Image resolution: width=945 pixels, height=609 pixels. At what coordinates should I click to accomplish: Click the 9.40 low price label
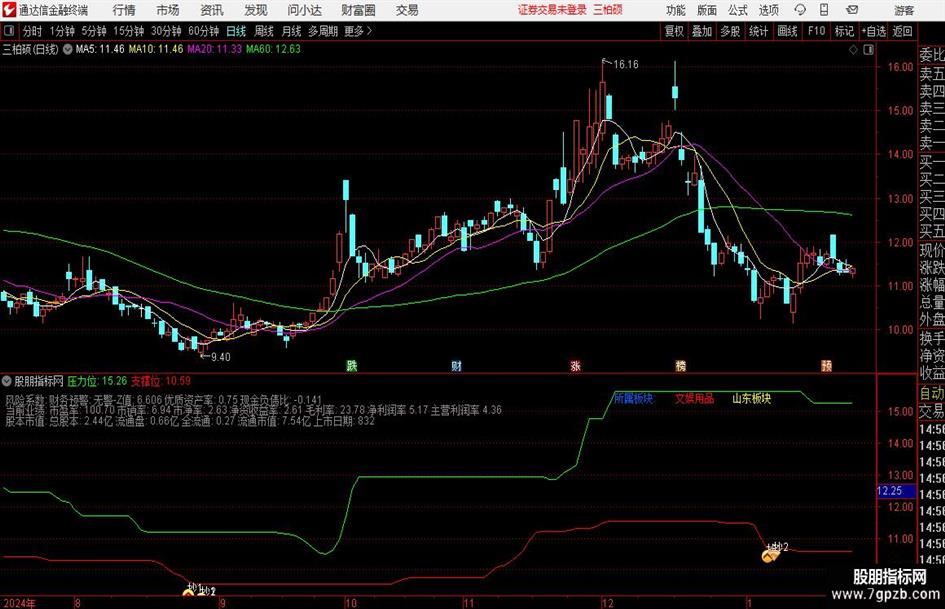coord(220,357)
